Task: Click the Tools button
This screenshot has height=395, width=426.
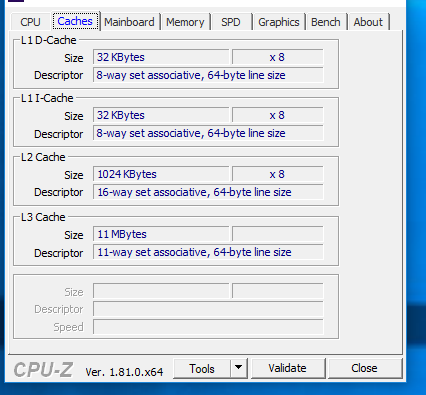Action: (x=202, y=369)
